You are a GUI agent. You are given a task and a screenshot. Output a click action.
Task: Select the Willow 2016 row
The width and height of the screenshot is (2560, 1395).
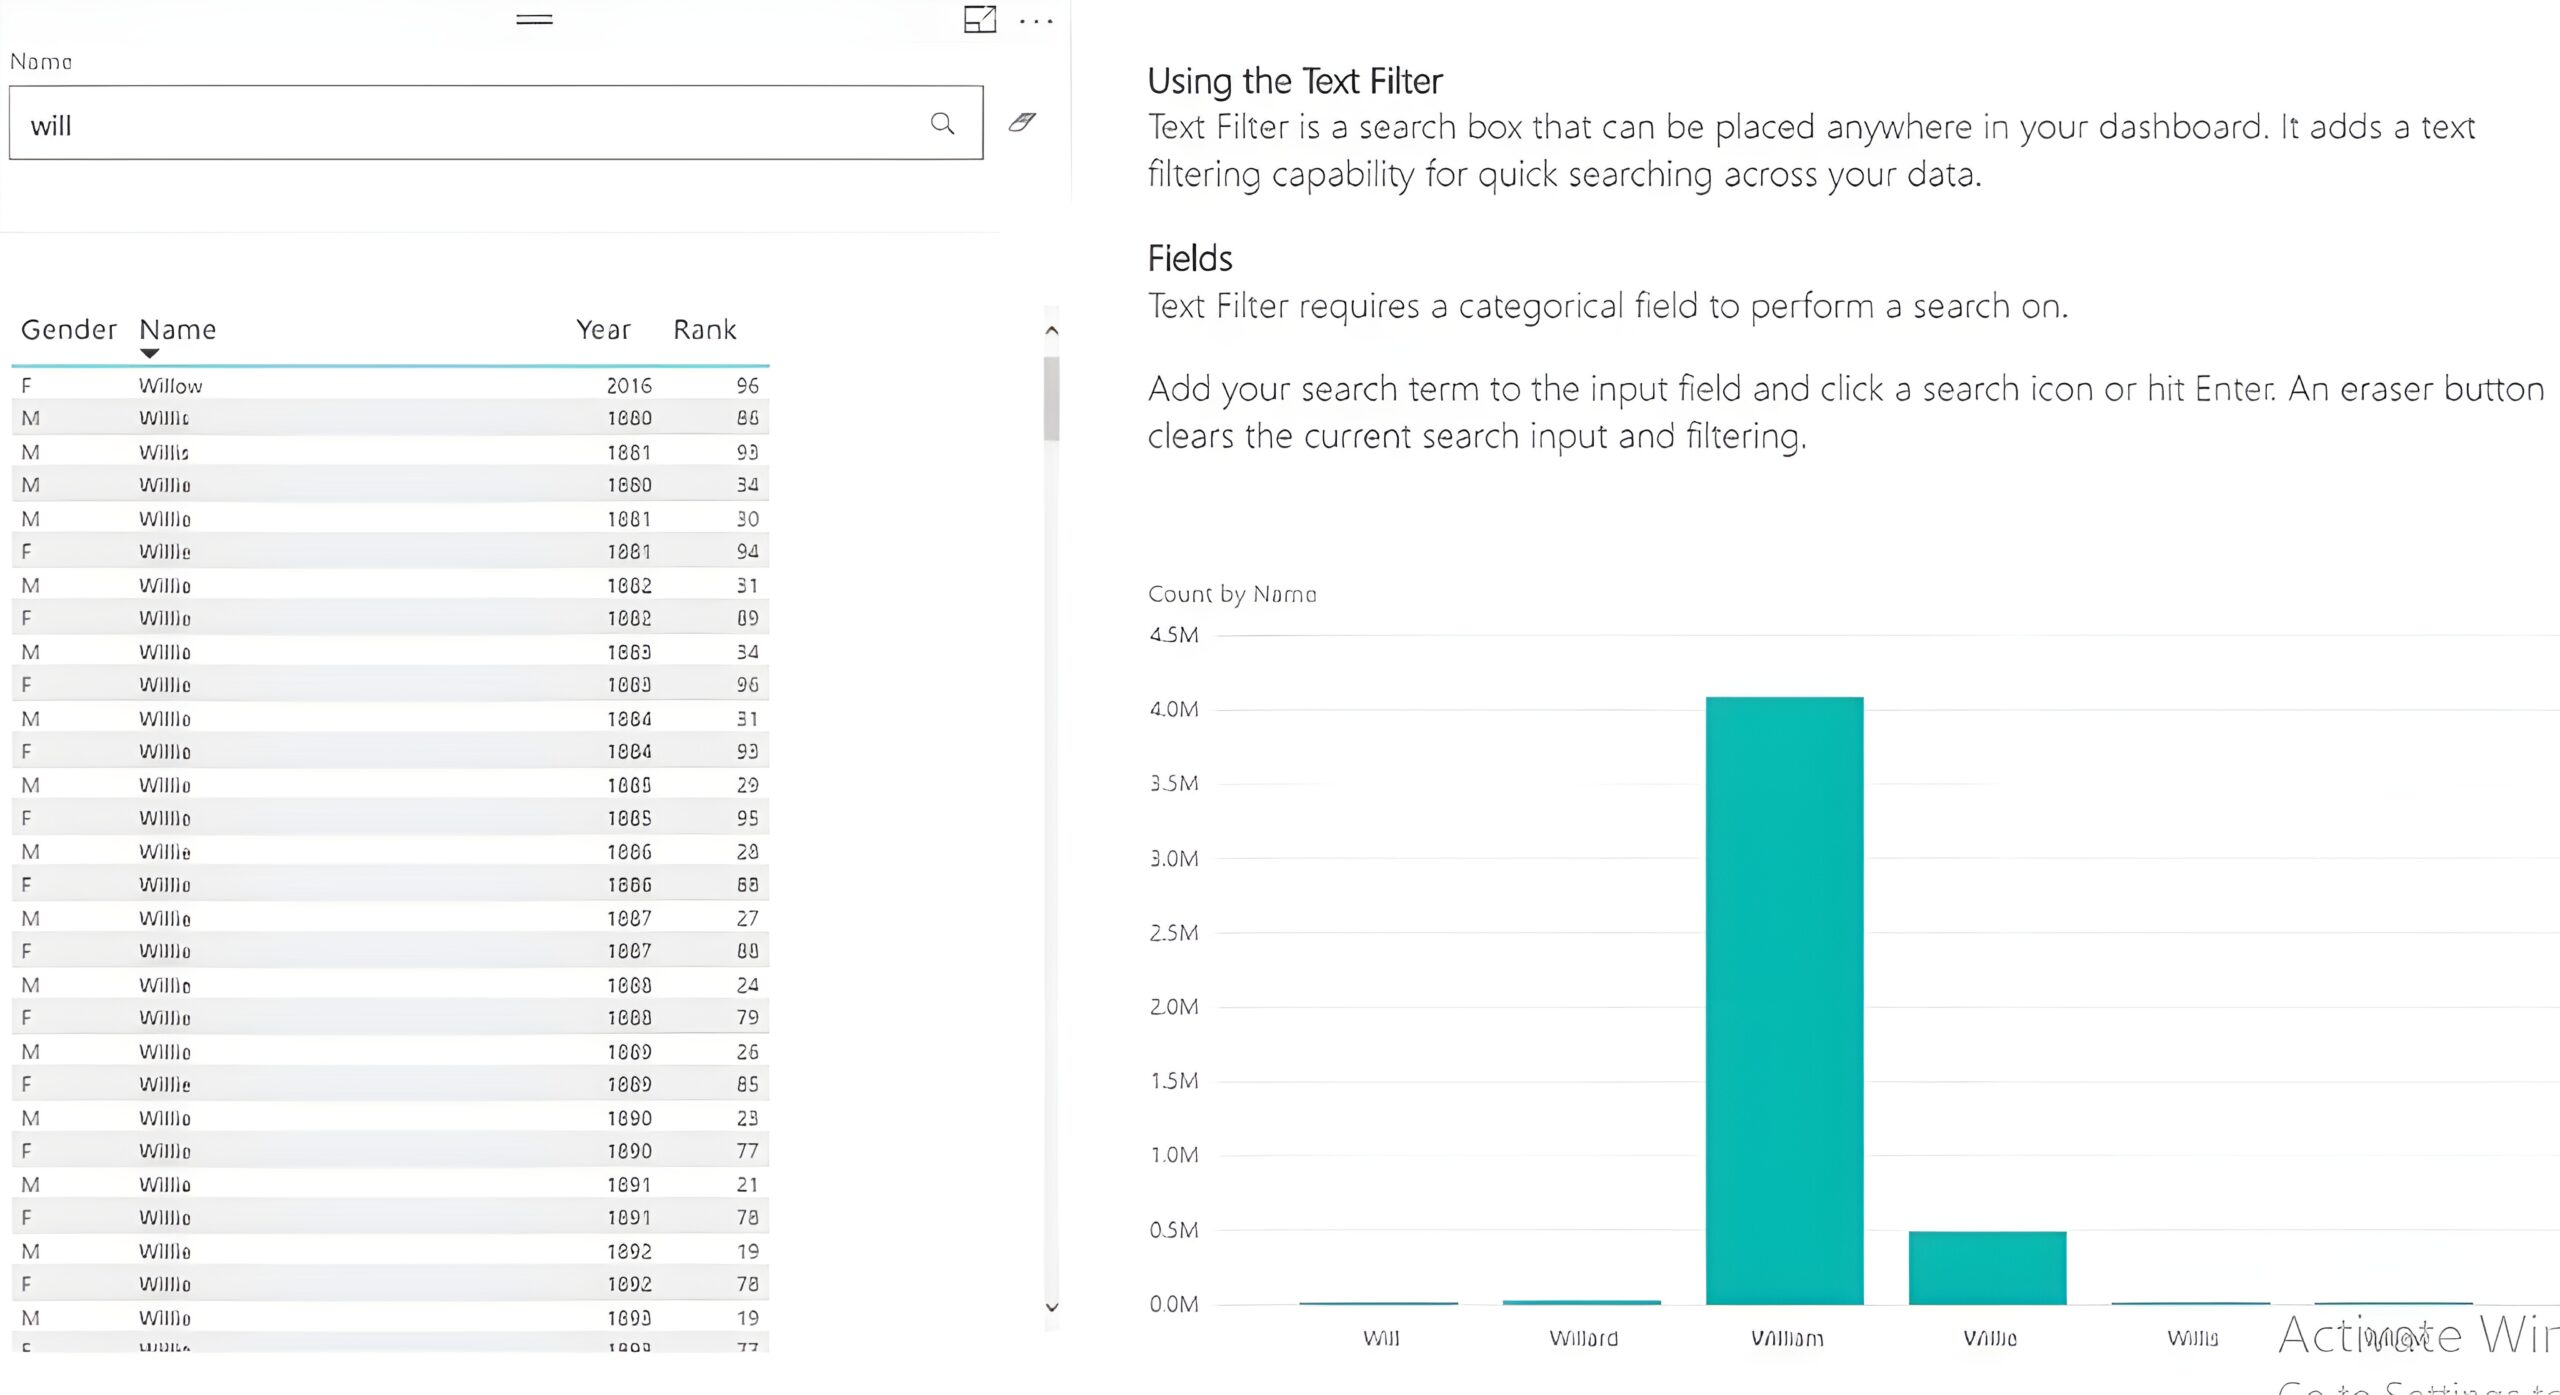click(x=390, y=385)
